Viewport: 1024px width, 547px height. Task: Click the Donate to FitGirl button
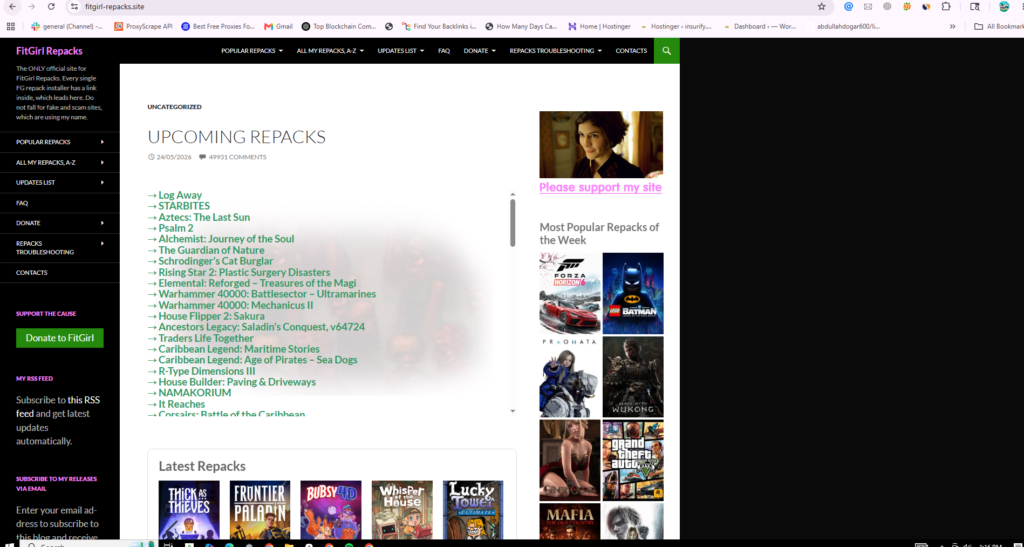click(59, 338)
